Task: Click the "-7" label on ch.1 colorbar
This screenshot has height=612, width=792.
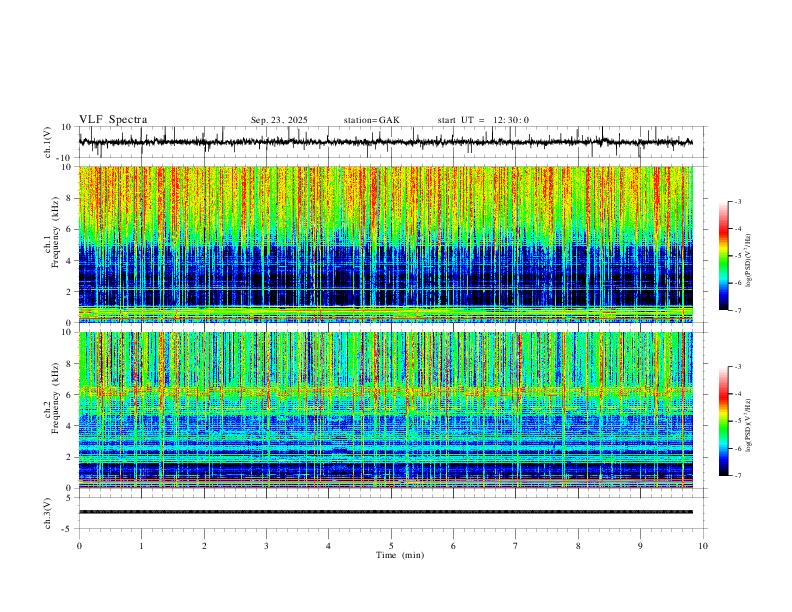Action: [x=737, y=310]
